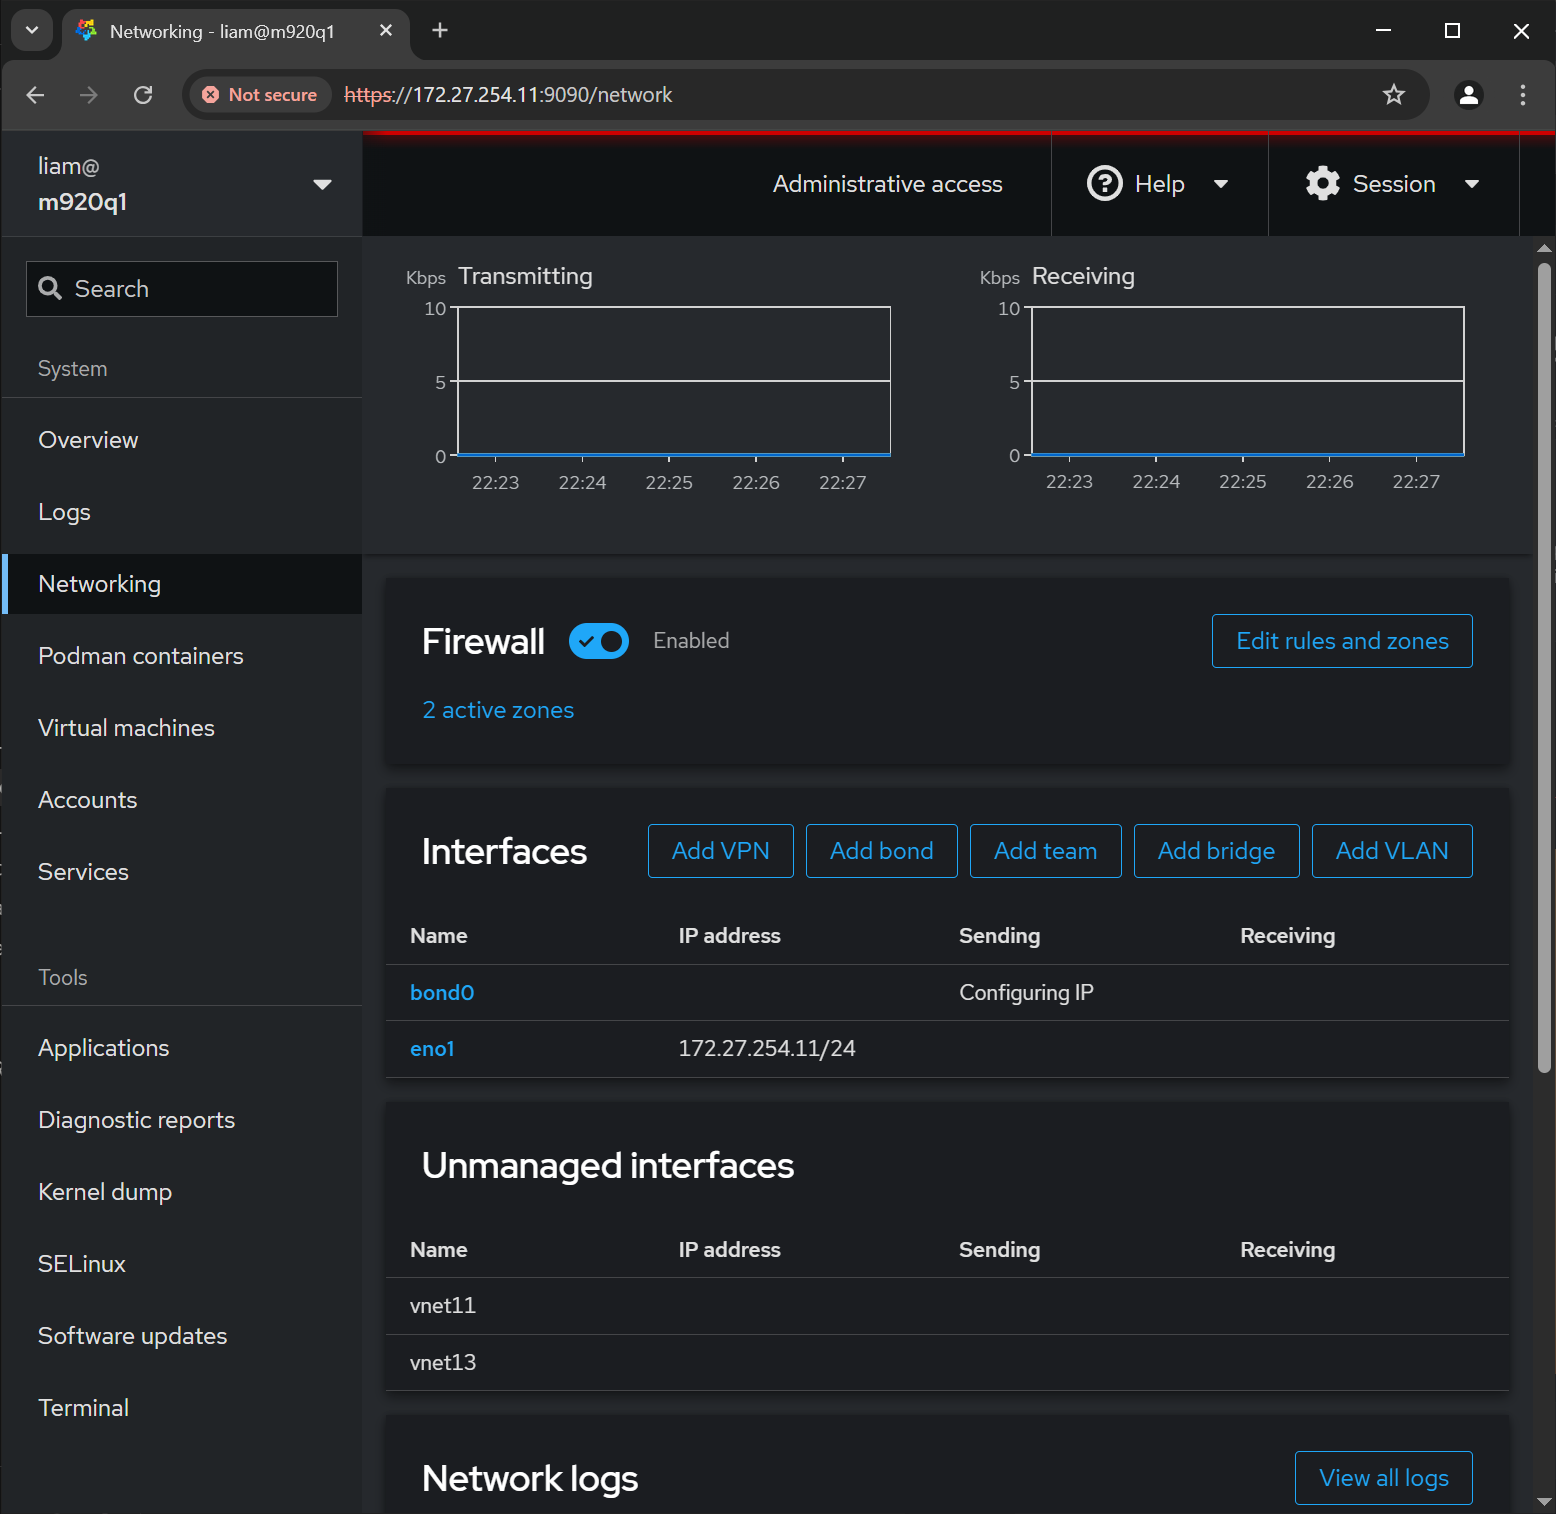Click Add bridge button

click(x=1216, y=851)
